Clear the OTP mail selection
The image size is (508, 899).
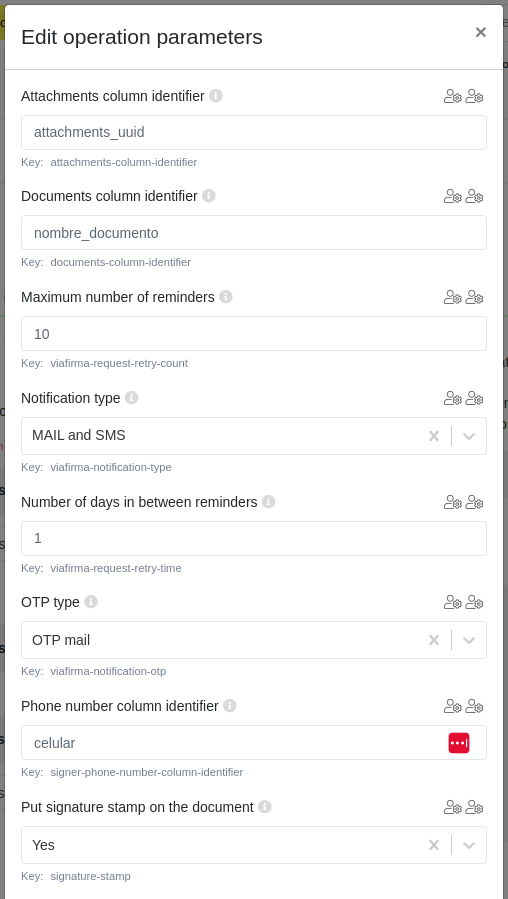tap(434, 640)
